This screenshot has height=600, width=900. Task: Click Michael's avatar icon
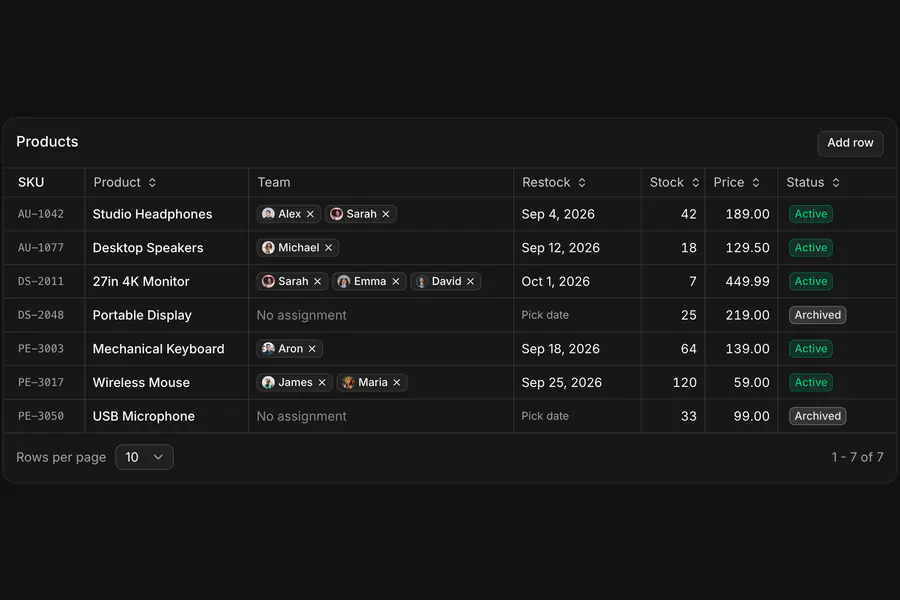[268, 247]
